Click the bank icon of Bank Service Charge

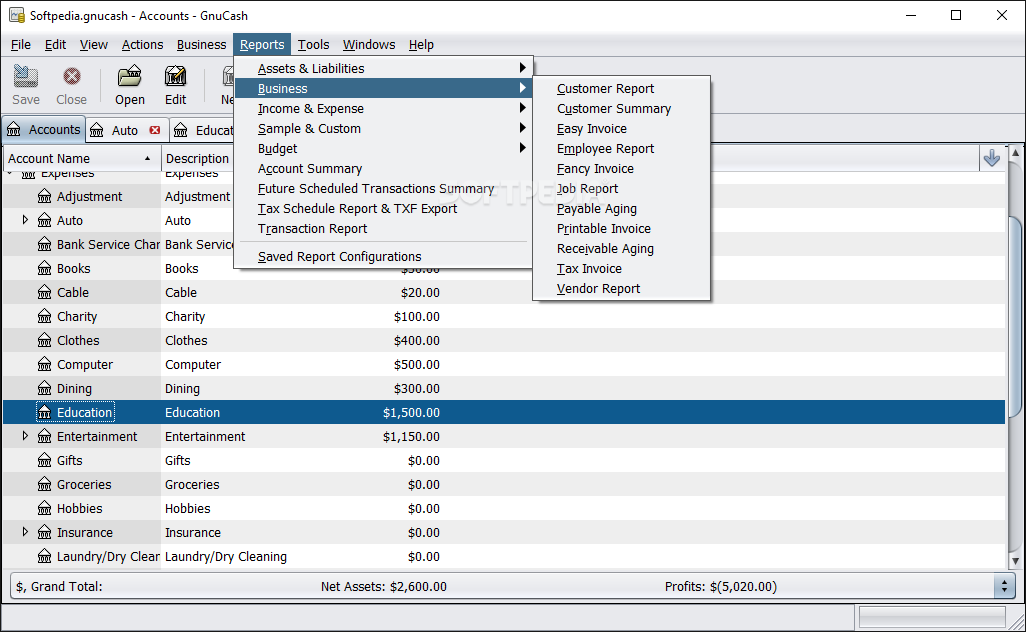click(44, 245)
